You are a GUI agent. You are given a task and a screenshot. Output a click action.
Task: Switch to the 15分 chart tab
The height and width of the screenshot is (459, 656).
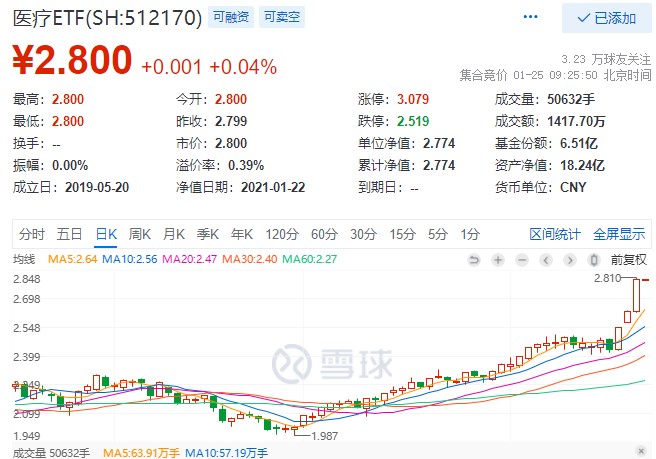tap(402, 234)
